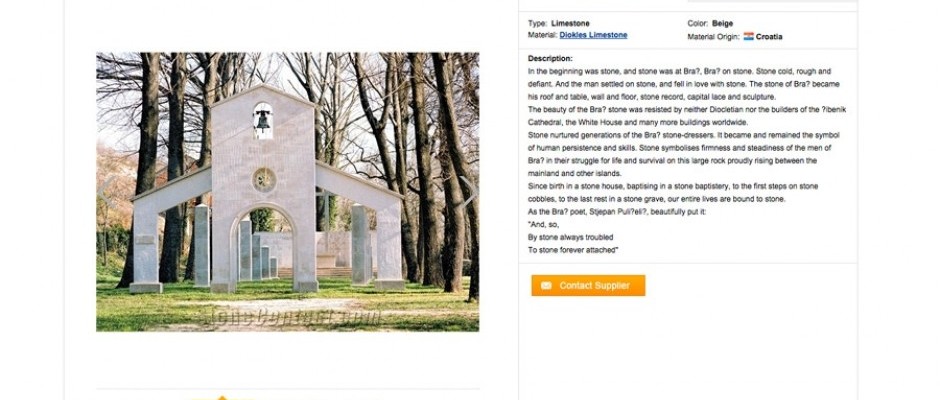Click the Croatia flag icon
Screen dimensions: 940x400
pyautogui.click(x=748, y=36)
